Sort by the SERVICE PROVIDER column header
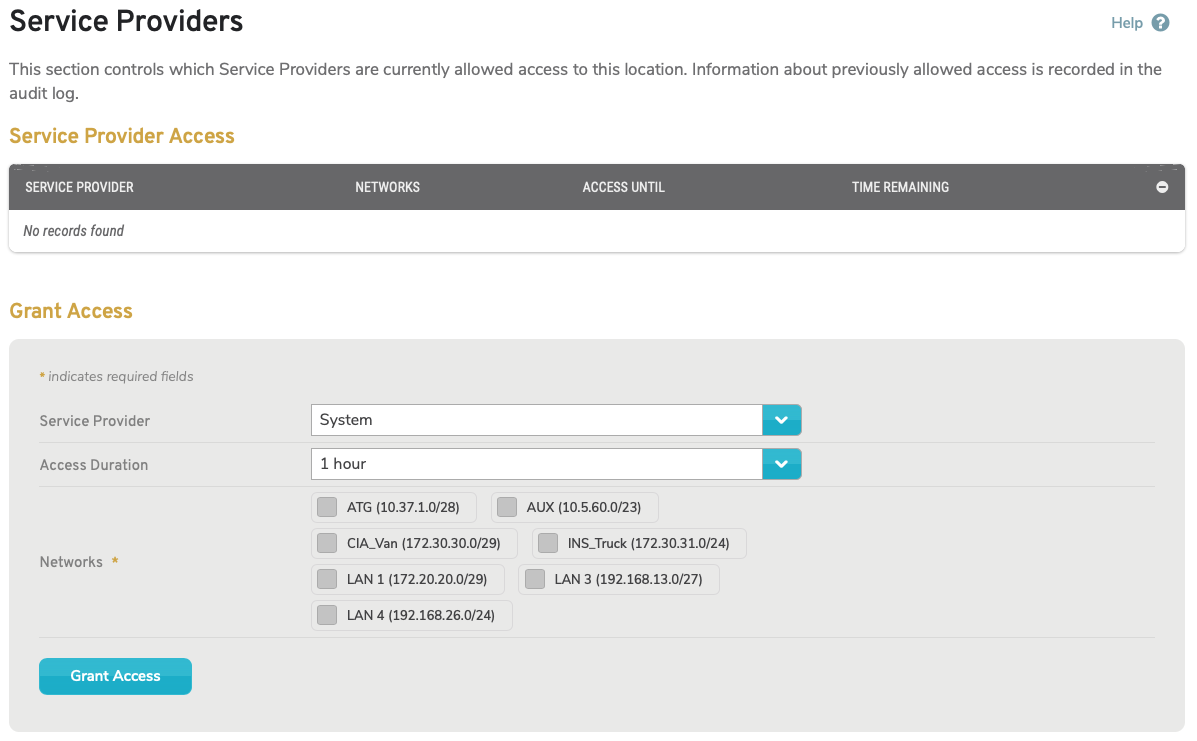Image resolution: width=1197 pixels, height=741 pixels. [79, 187]
